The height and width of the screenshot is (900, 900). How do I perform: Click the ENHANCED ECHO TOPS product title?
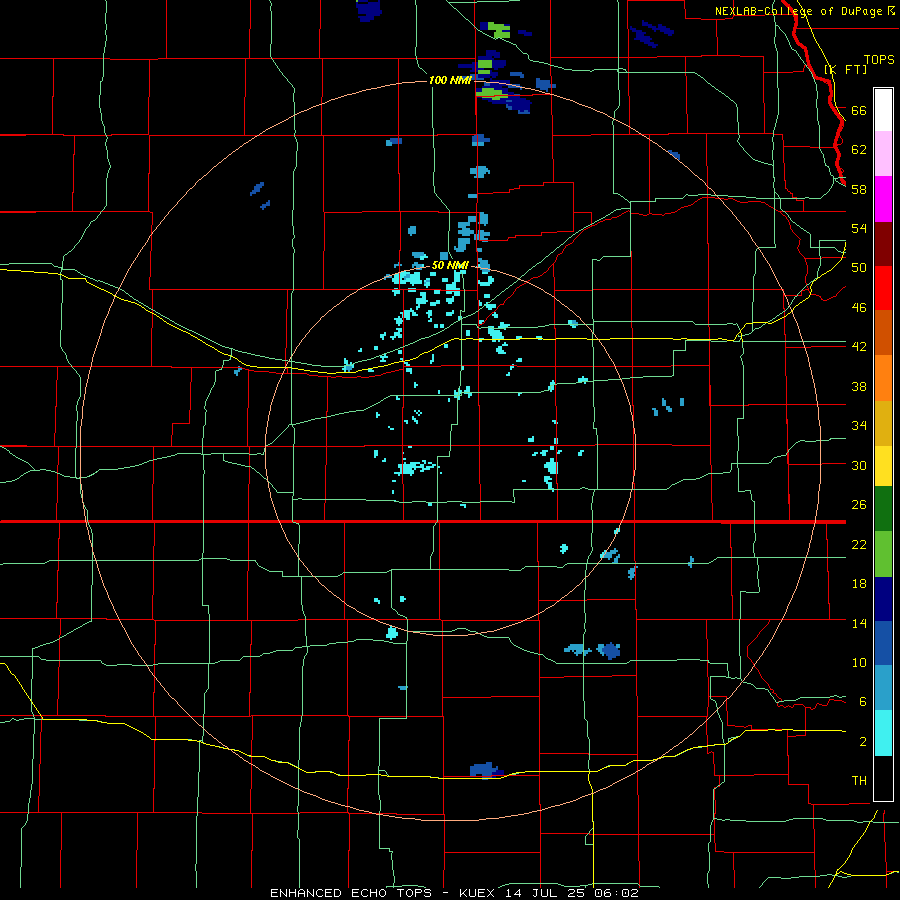pos(351,893)
